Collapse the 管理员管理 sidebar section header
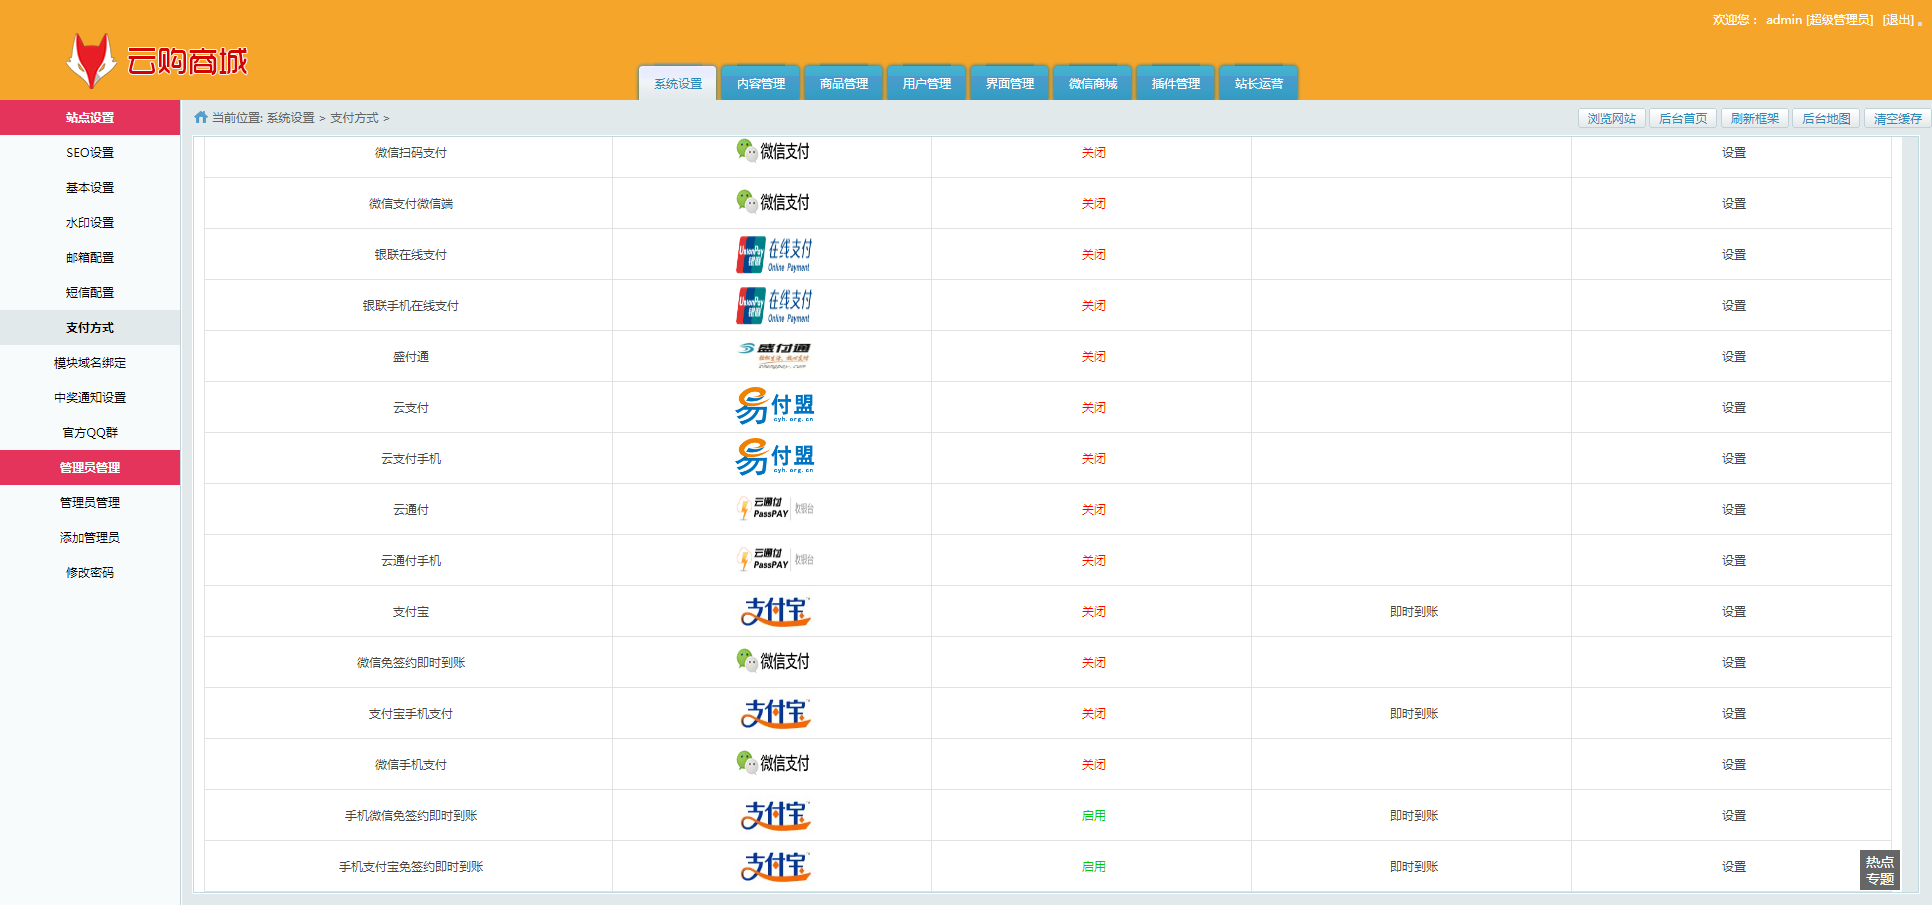The image size is (1932, 905). [90, 468]
